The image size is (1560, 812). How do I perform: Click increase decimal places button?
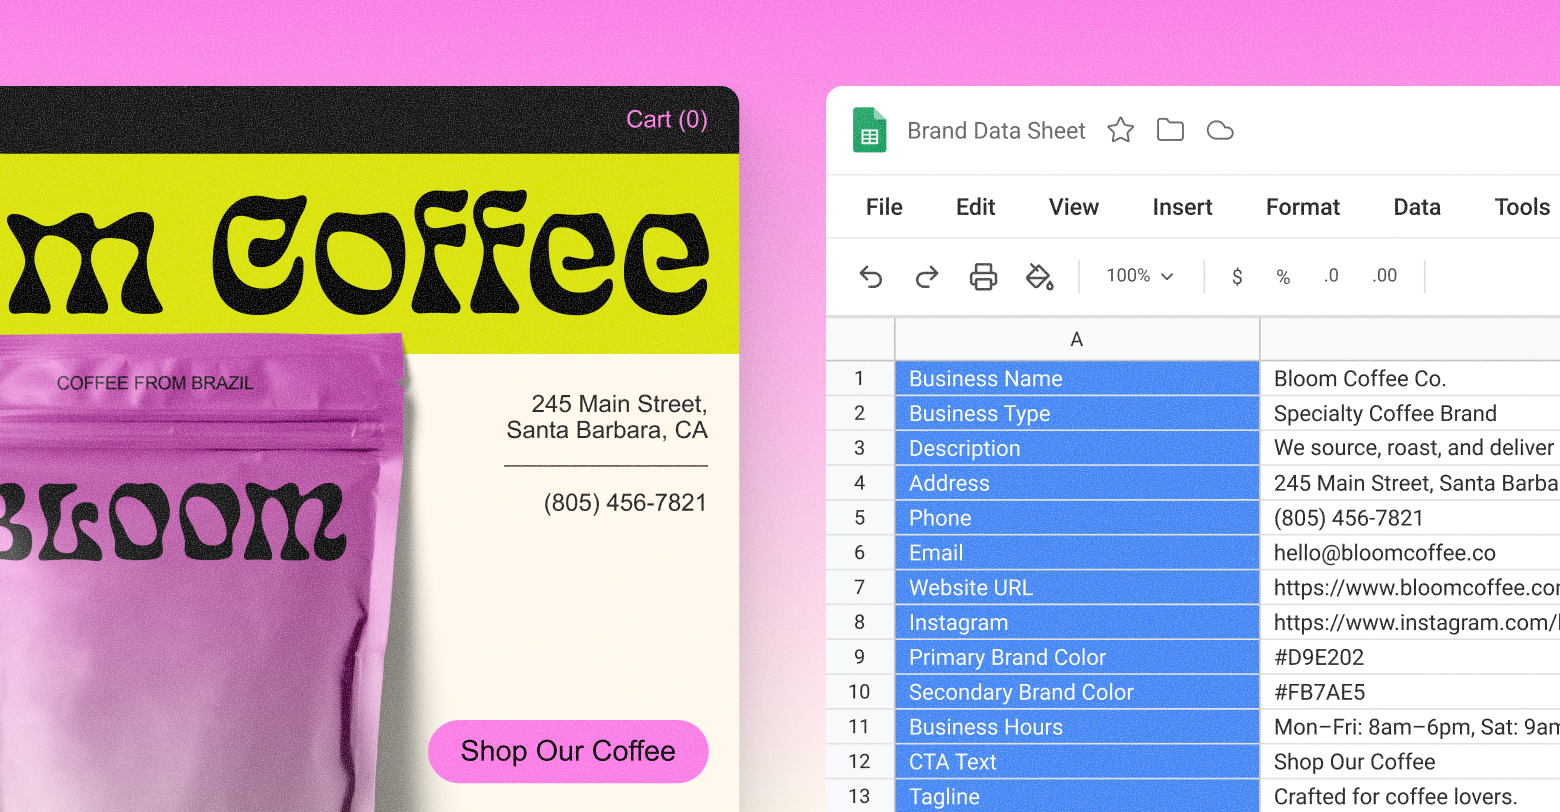pyautogui.click(x=1385, y=276)
